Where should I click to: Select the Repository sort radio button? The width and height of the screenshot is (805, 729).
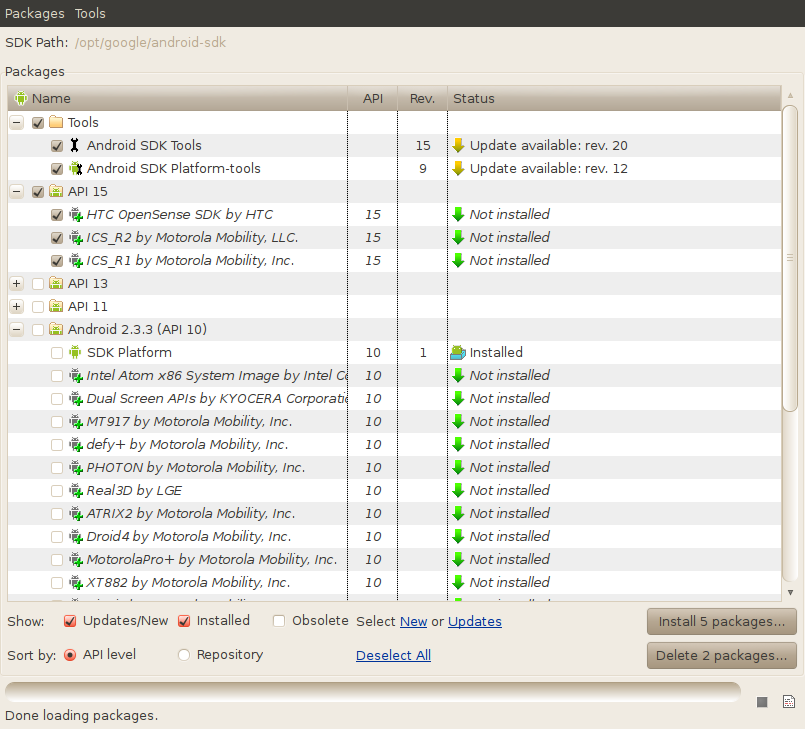[x=183, y=655]
